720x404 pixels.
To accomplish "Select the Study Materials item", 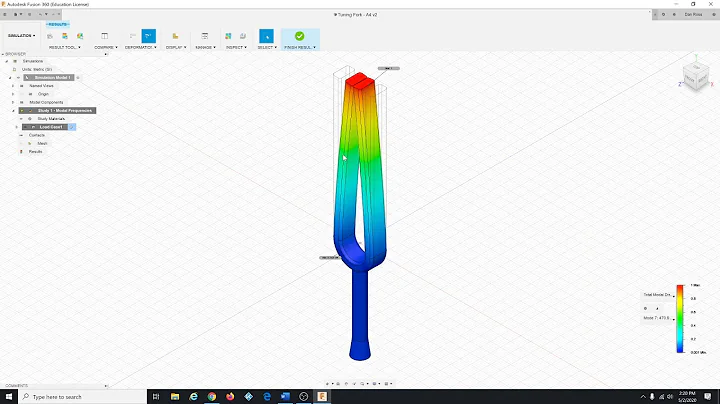I will click(x=51, y=119).
